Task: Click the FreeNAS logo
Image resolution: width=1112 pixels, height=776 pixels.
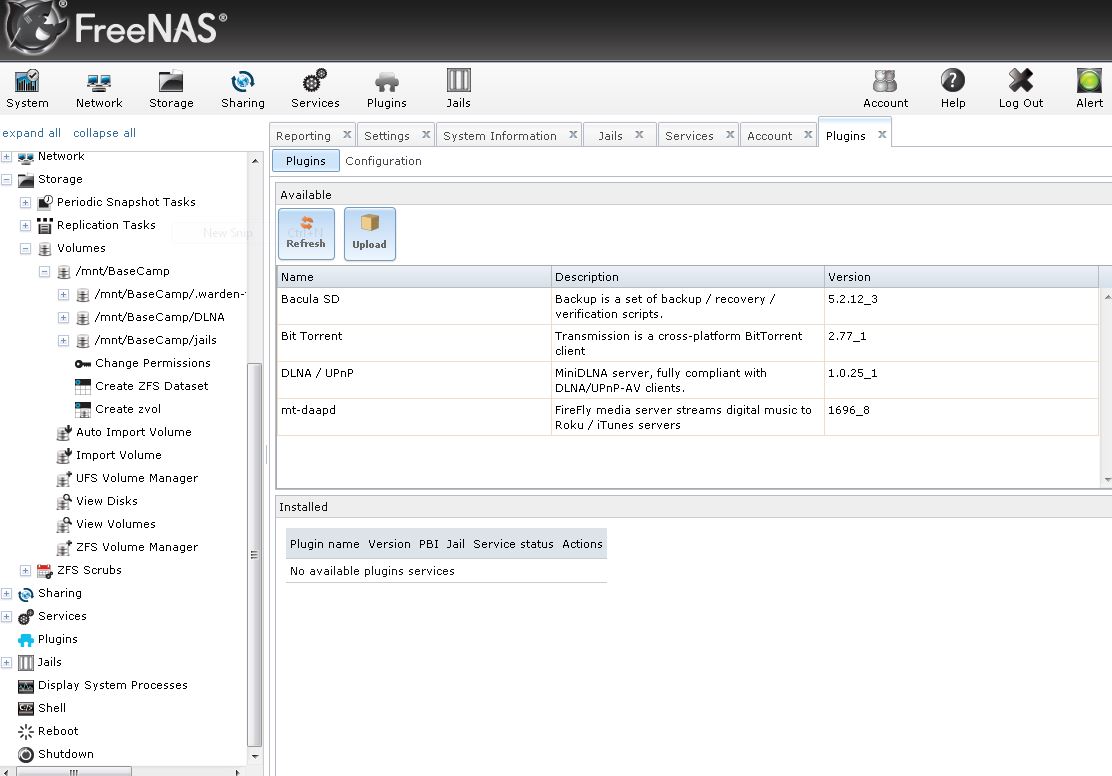Action: [116, 28]
